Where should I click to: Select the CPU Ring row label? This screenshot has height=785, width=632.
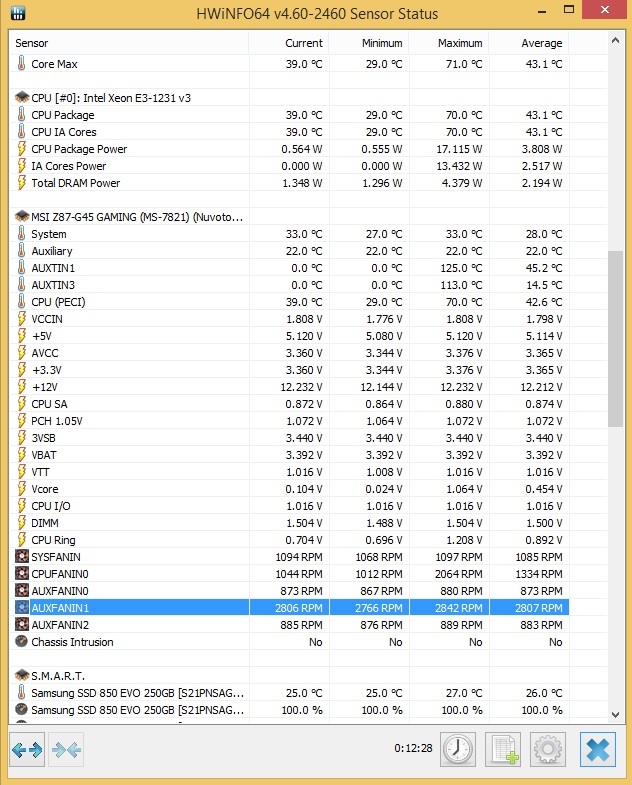click(x=53, y=541)
